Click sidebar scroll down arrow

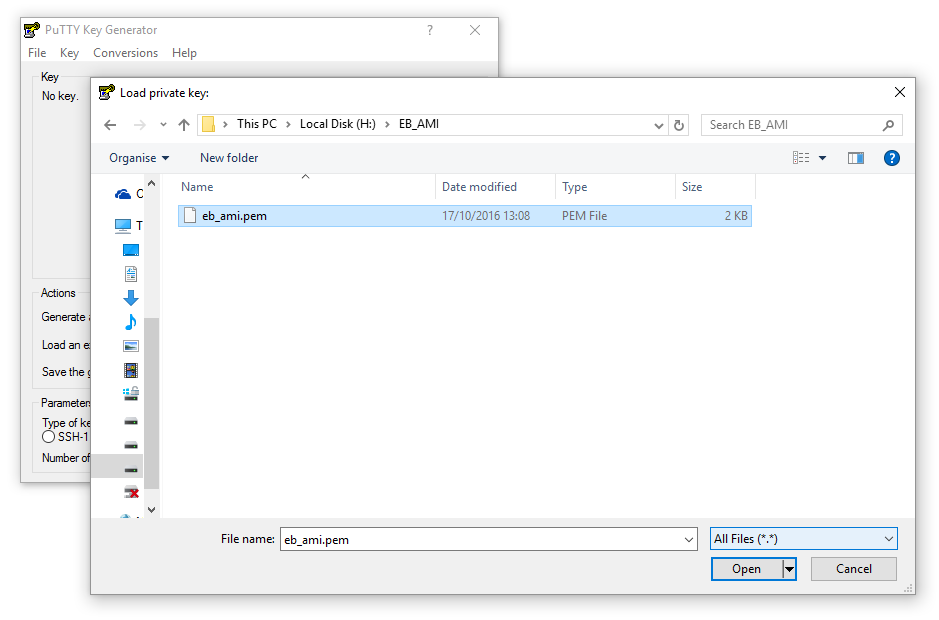tap(152, 510)
